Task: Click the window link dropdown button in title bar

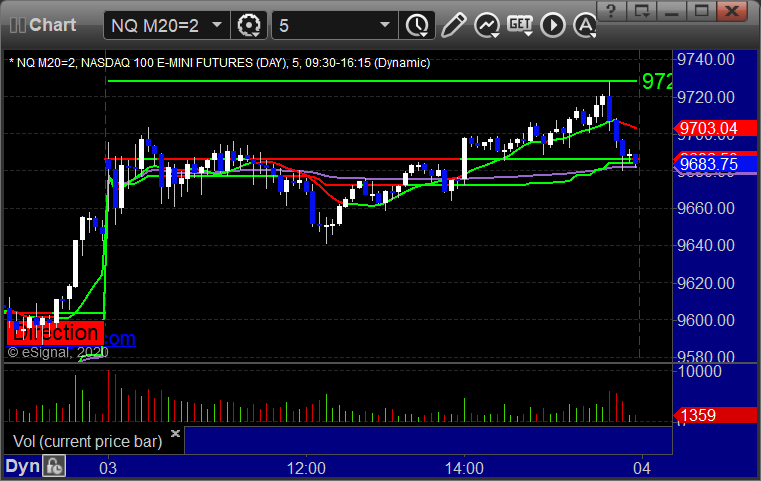Action: point(642,11)
